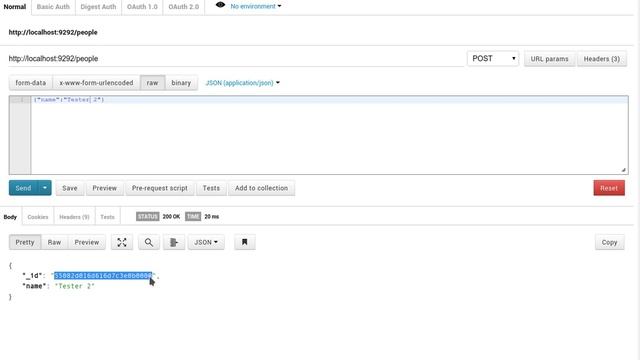
Task: Toggle line wrap icon in response toolbar
Action: coord(174,242)
